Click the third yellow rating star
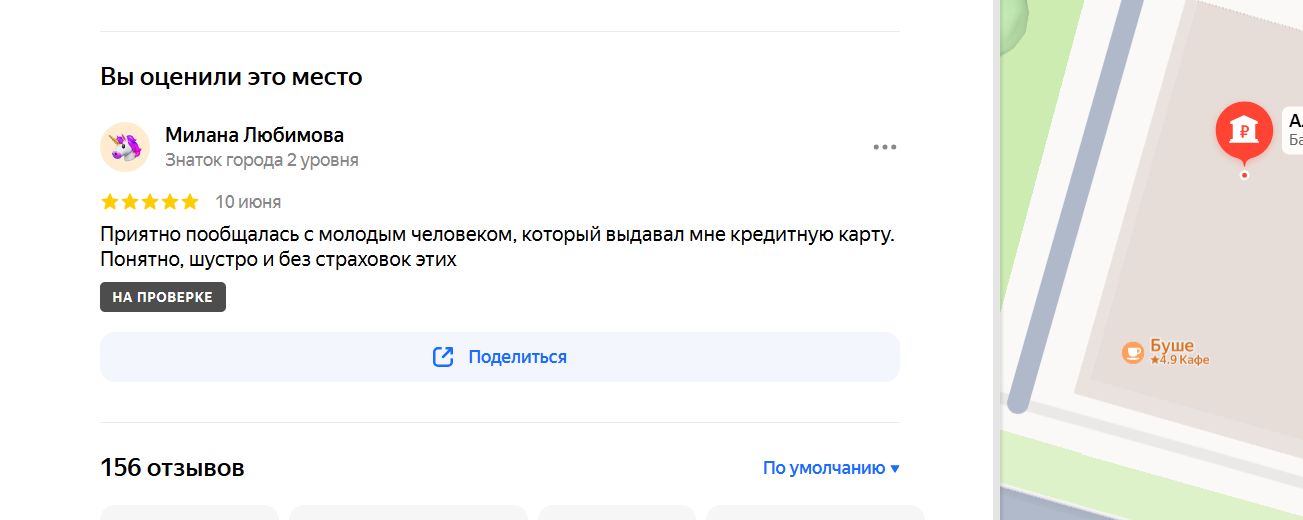 pyautogui.click(x=150, y=202)
